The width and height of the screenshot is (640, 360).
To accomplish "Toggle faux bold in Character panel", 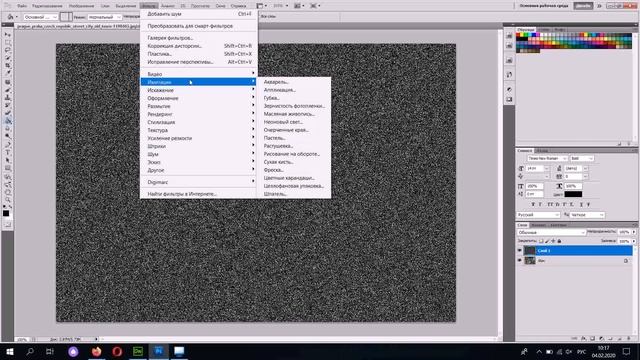I will [x=533, y=204].
